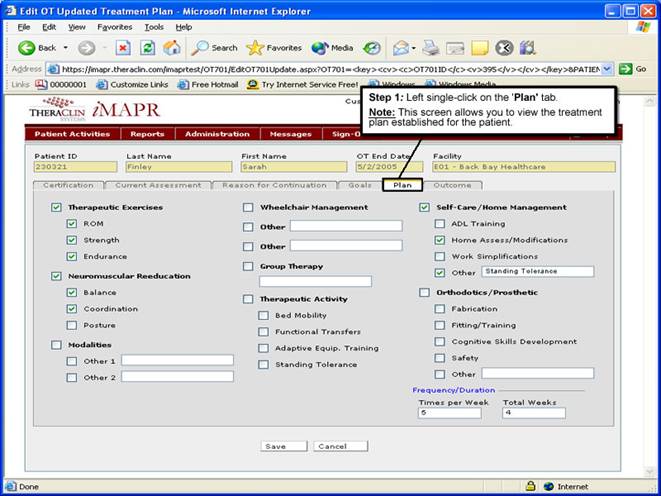
Task: Check the Bed Mobility checkbox
Action: [264, 315]
